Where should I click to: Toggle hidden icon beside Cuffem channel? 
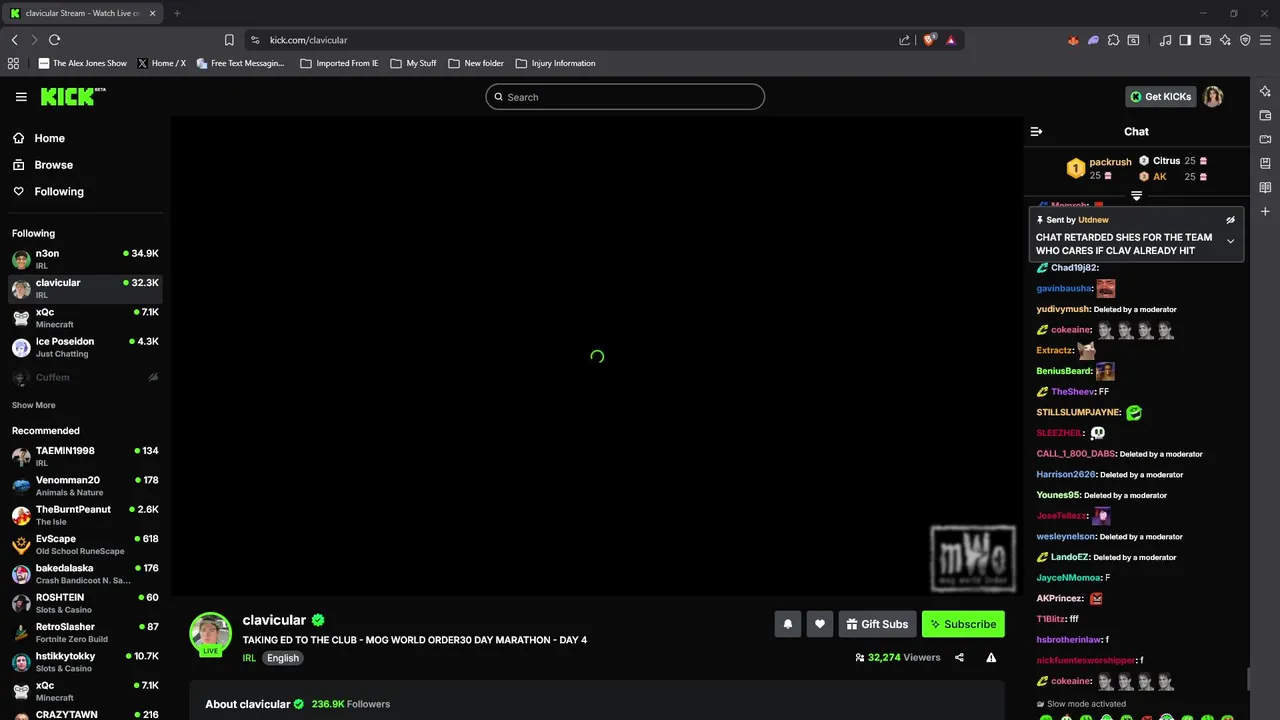coord(153,377)
